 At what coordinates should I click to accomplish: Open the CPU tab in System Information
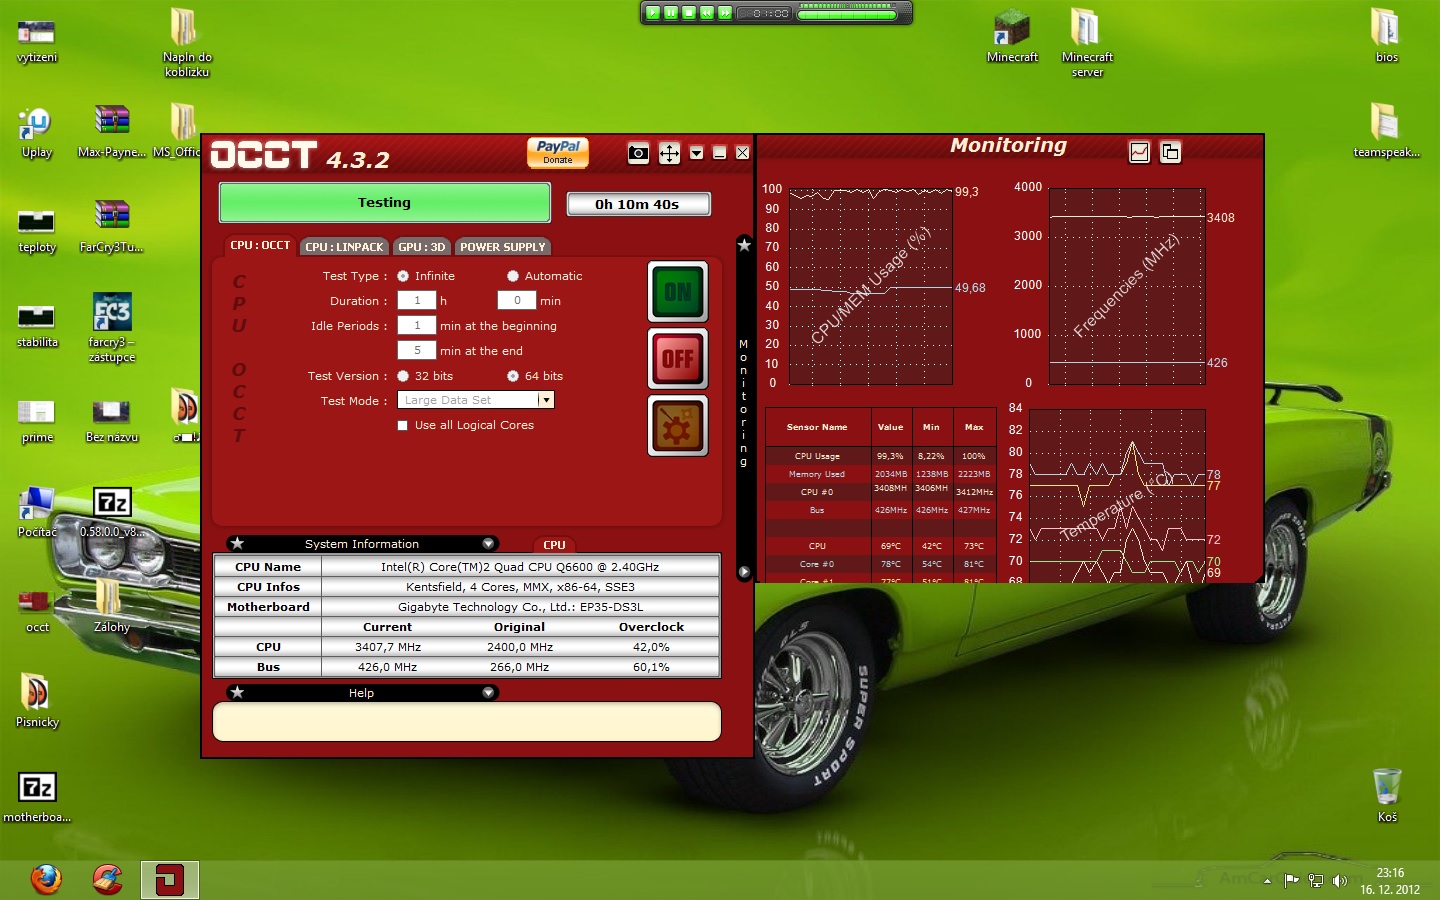(x=554, y=545)
